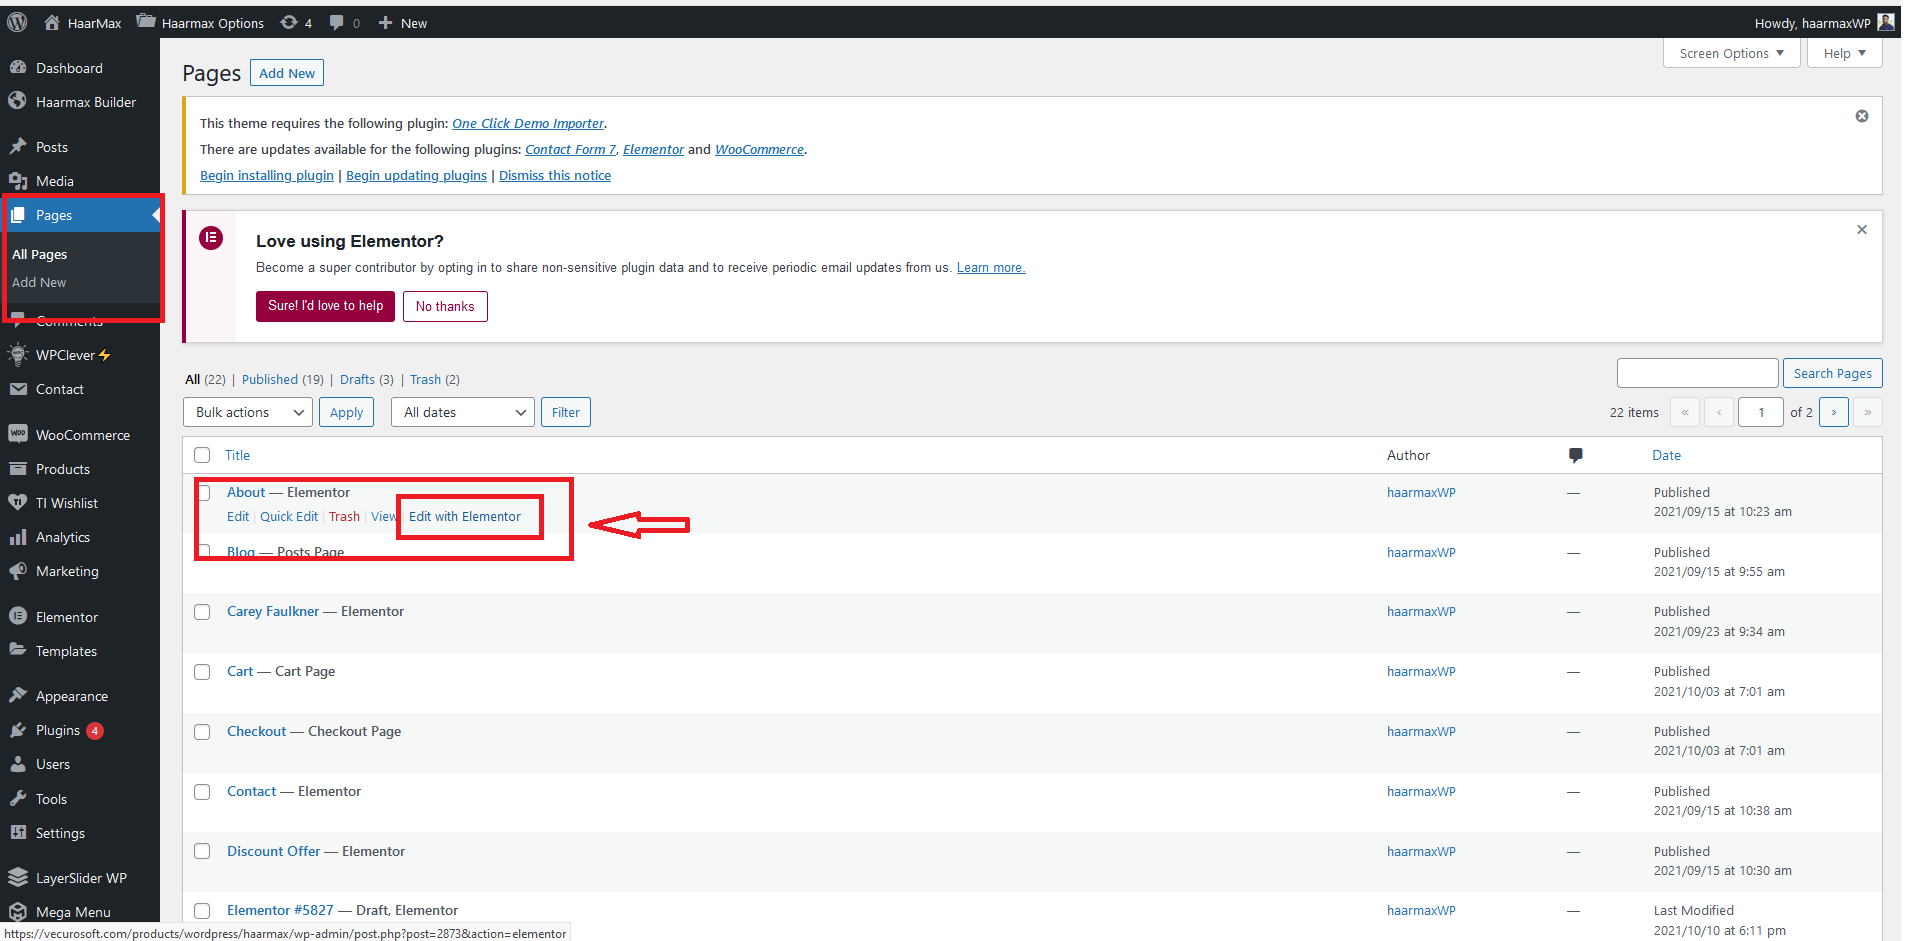The image size is (1919, 941).
Task: Expand the Screen Options panel
Action: point(1732,53)
